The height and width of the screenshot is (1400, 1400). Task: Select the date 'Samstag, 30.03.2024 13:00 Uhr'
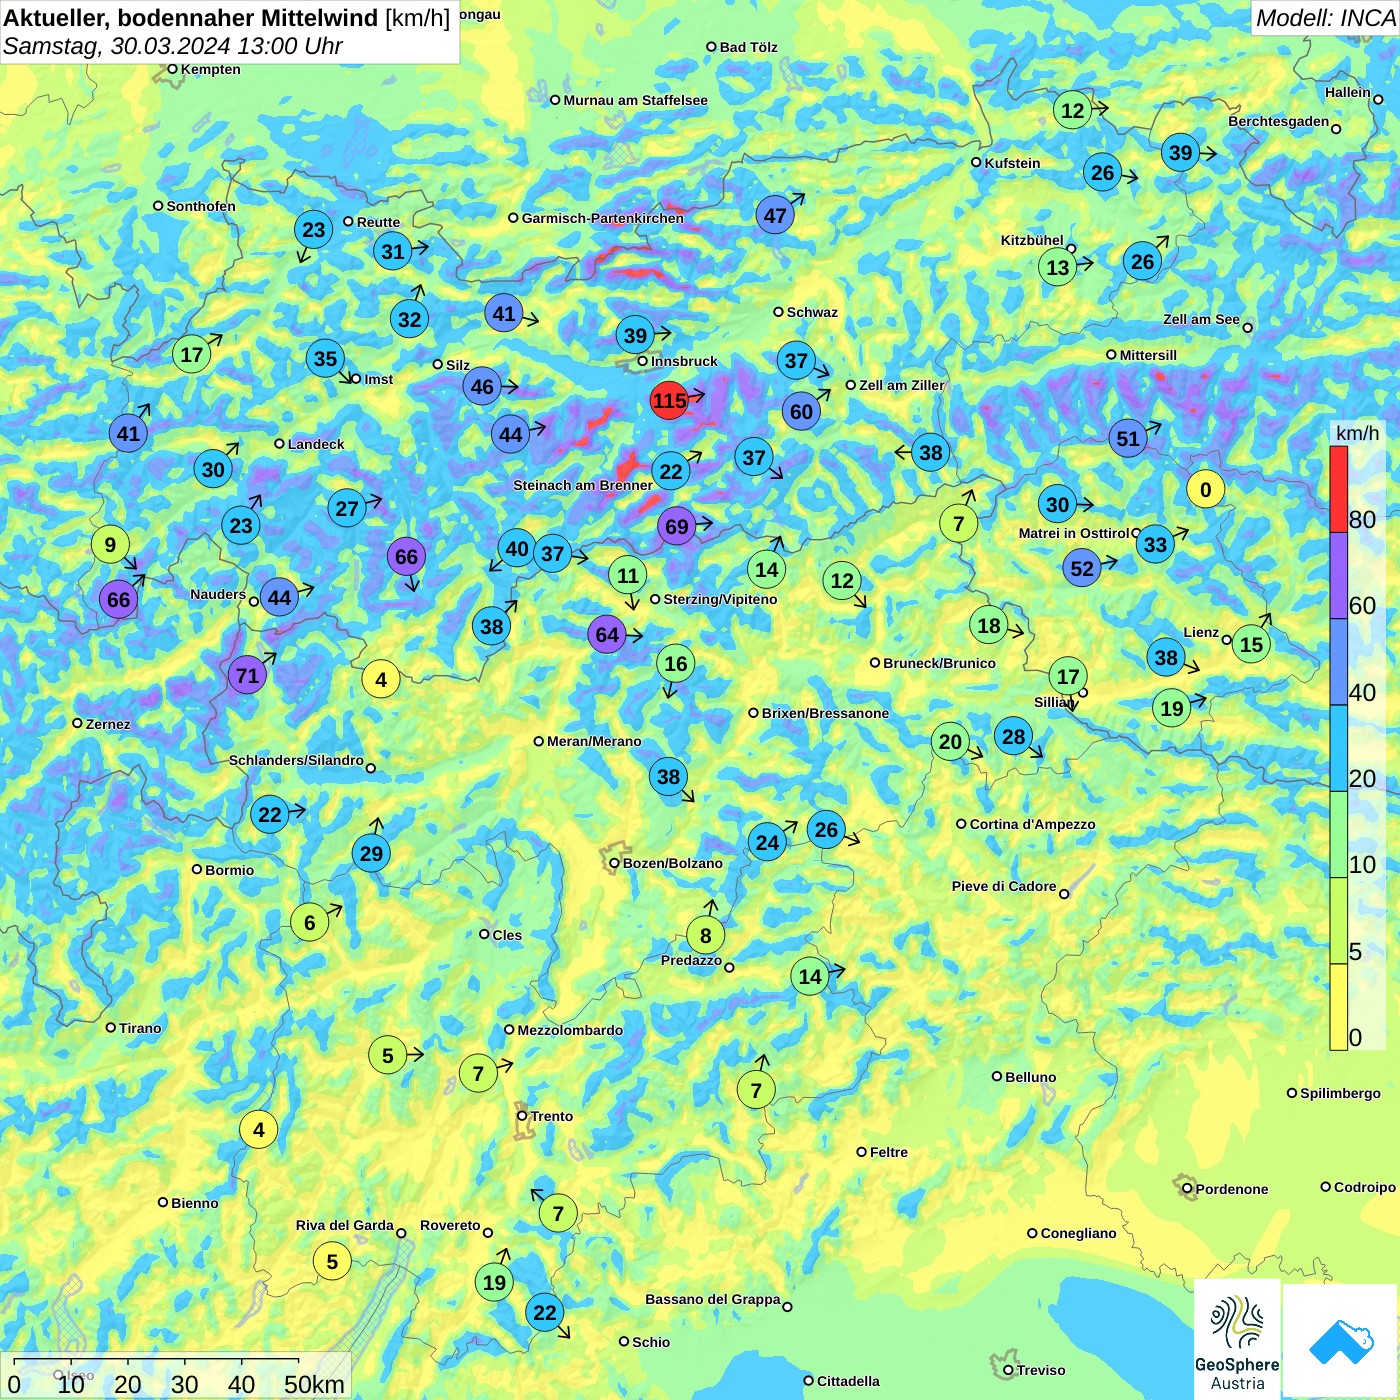(172, 46)
